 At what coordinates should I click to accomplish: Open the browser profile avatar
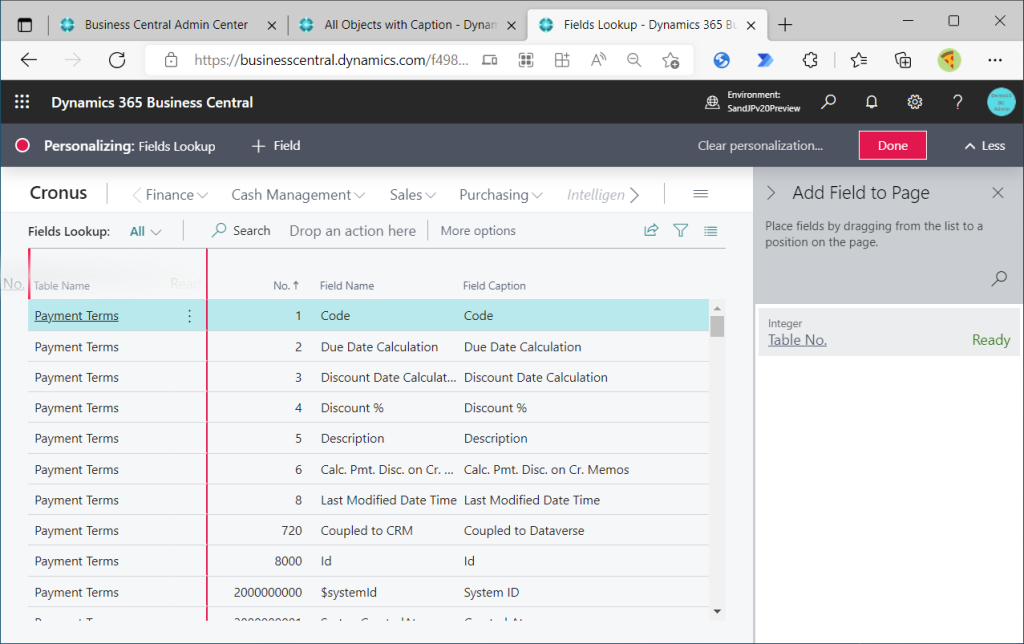pyautogui.click(x=949, y=60)
